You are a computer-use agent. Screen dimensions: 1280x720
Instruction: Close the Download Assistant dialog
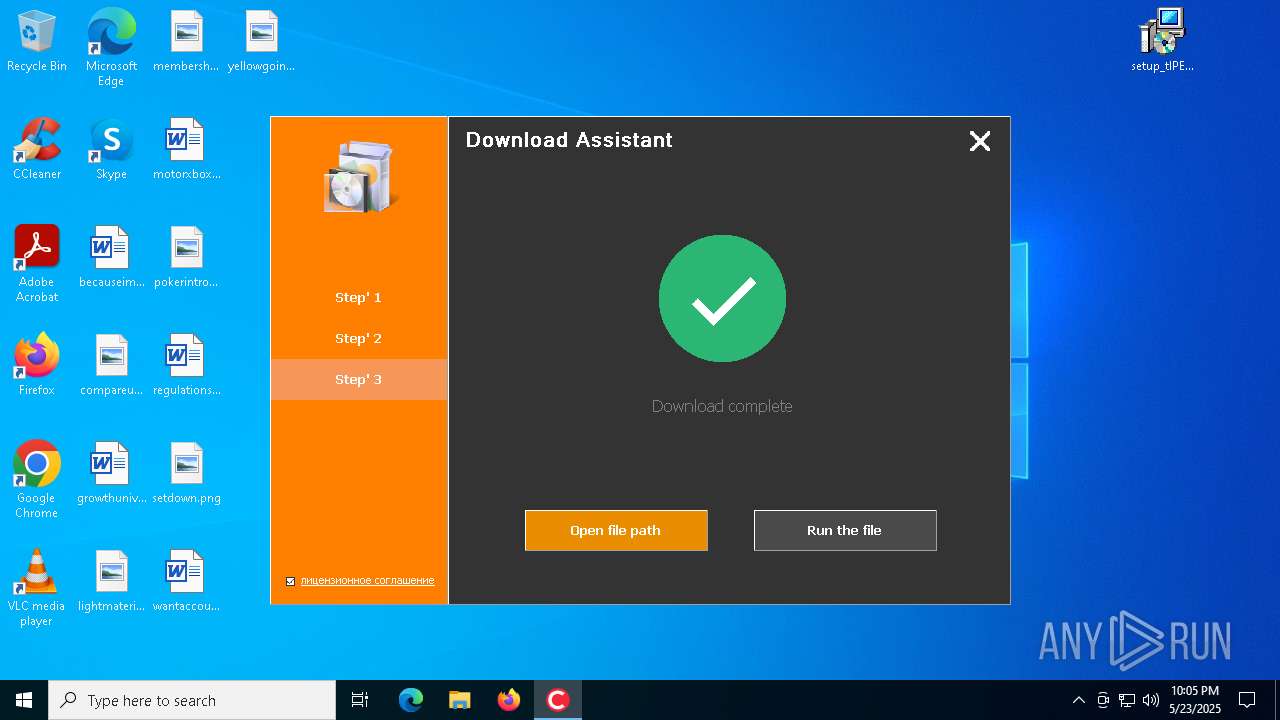click(980, 141)
